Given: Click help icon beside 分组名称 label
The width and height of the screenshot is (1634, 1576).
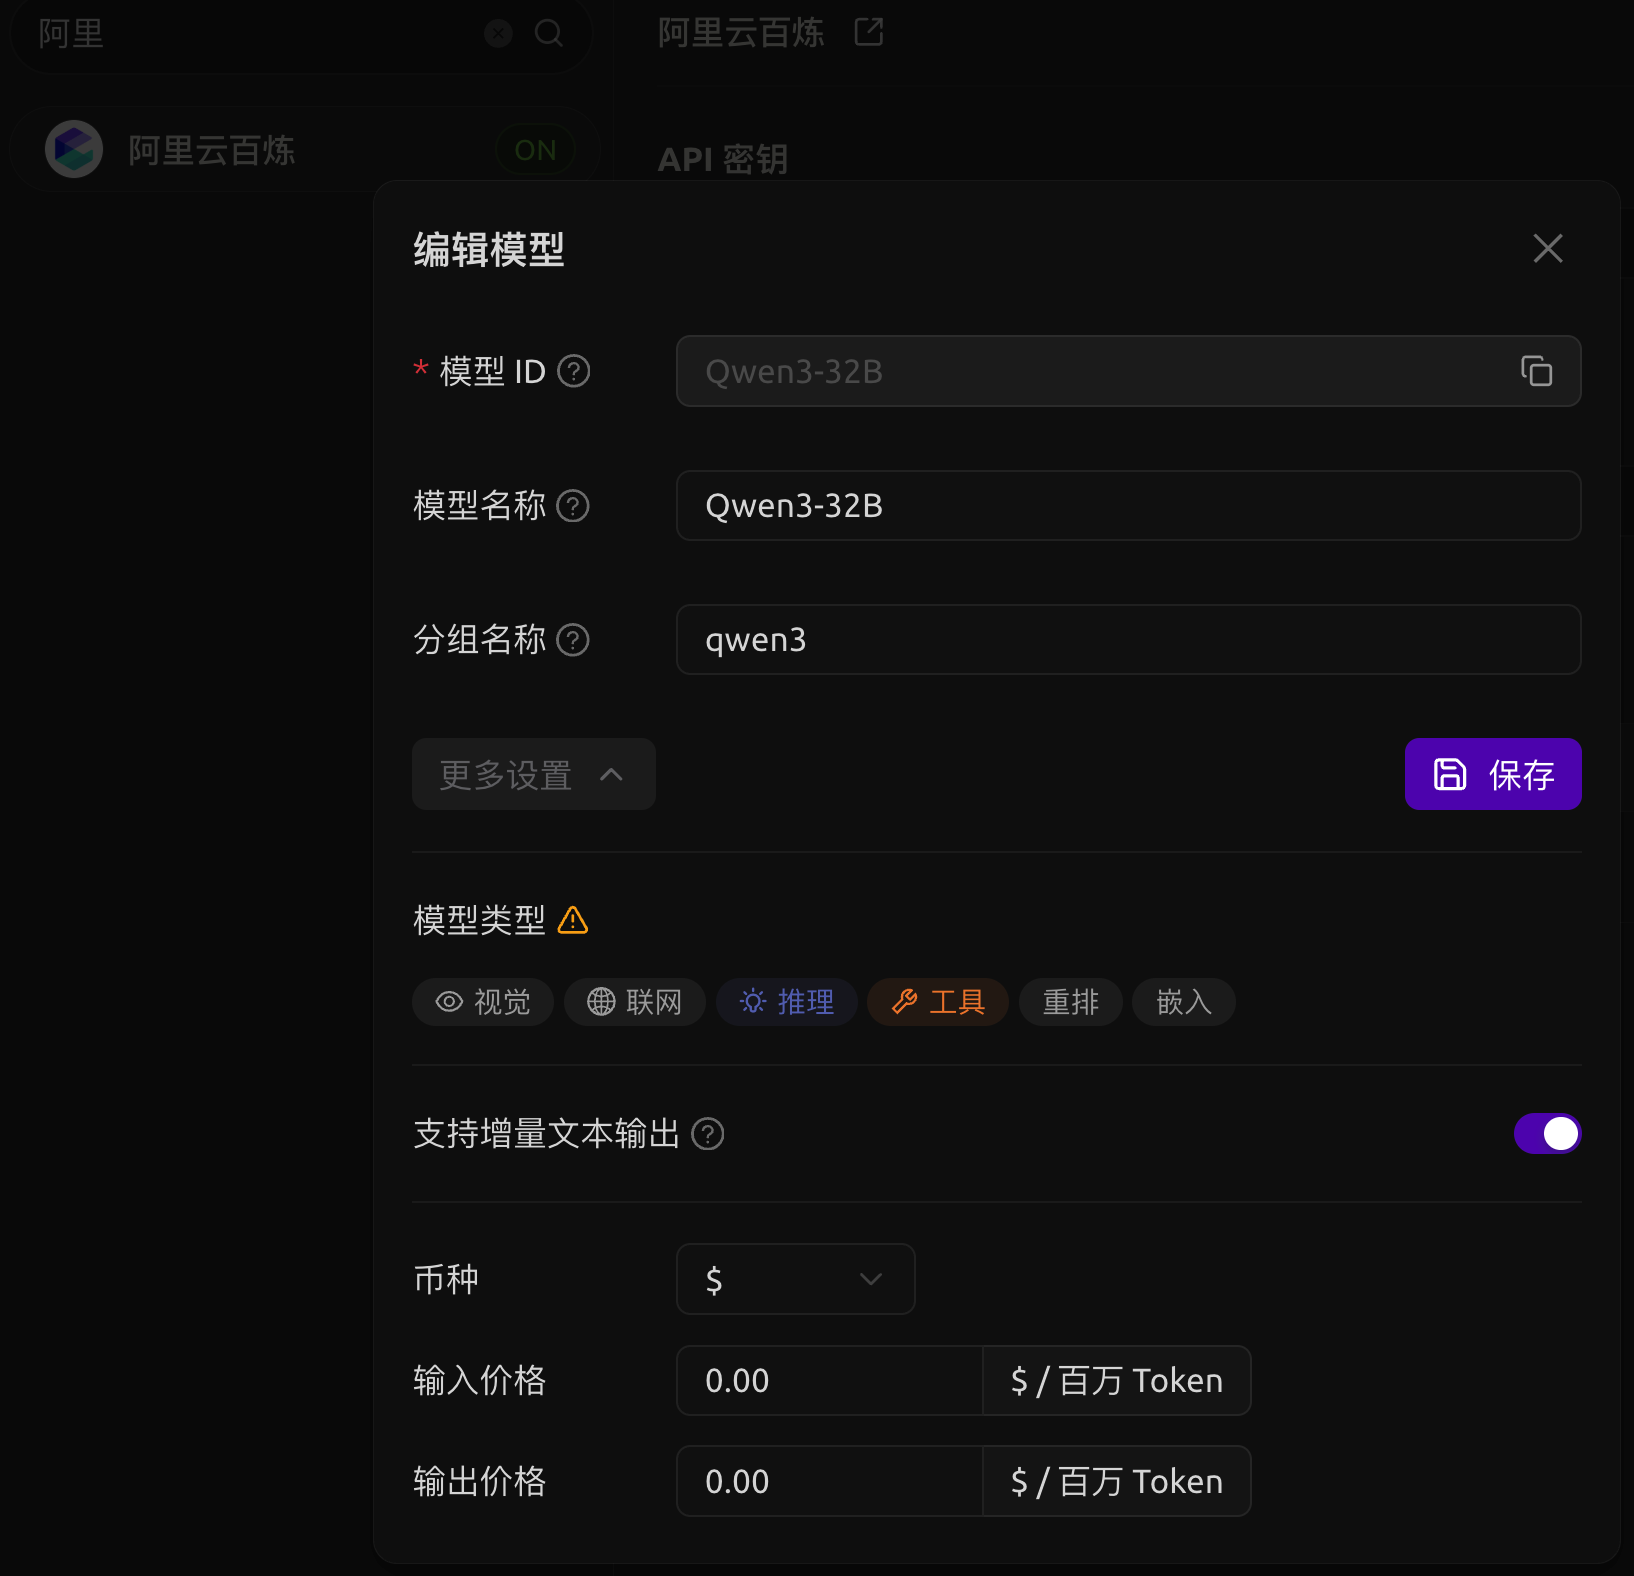Looking at the screenshot, I should (573, 640).
